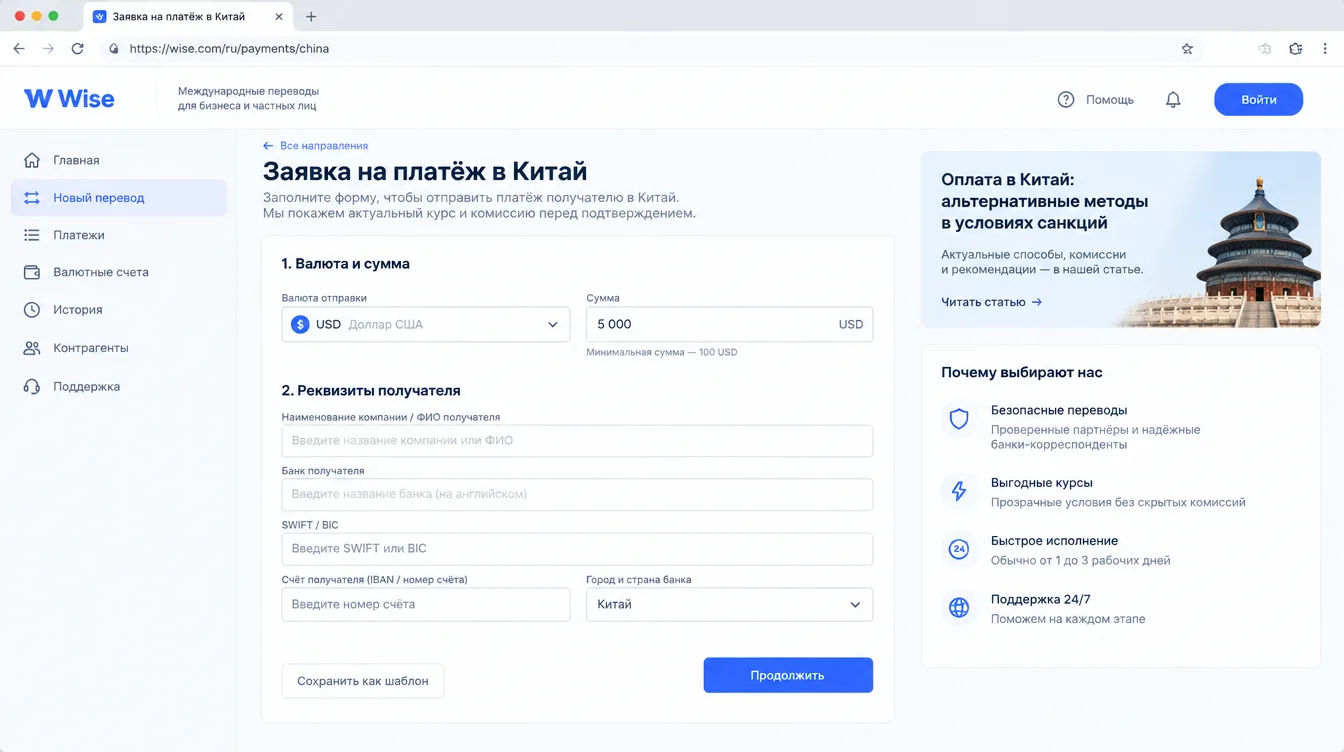Click the Wise logo
The image size is (1344, 752).
(69, 99)
